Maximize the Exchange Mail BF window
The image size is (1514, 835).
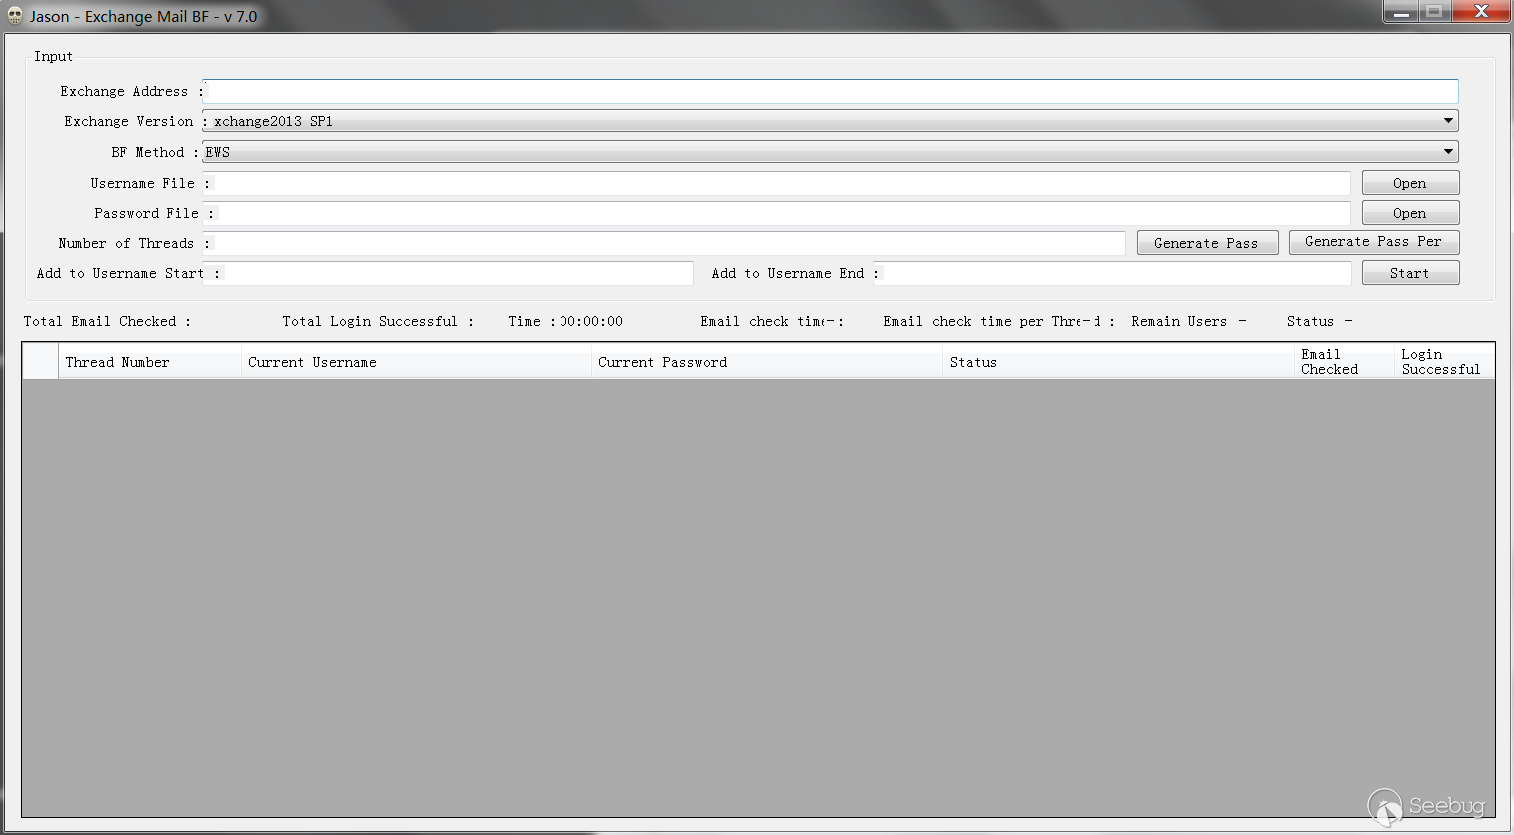[1433, 12]
